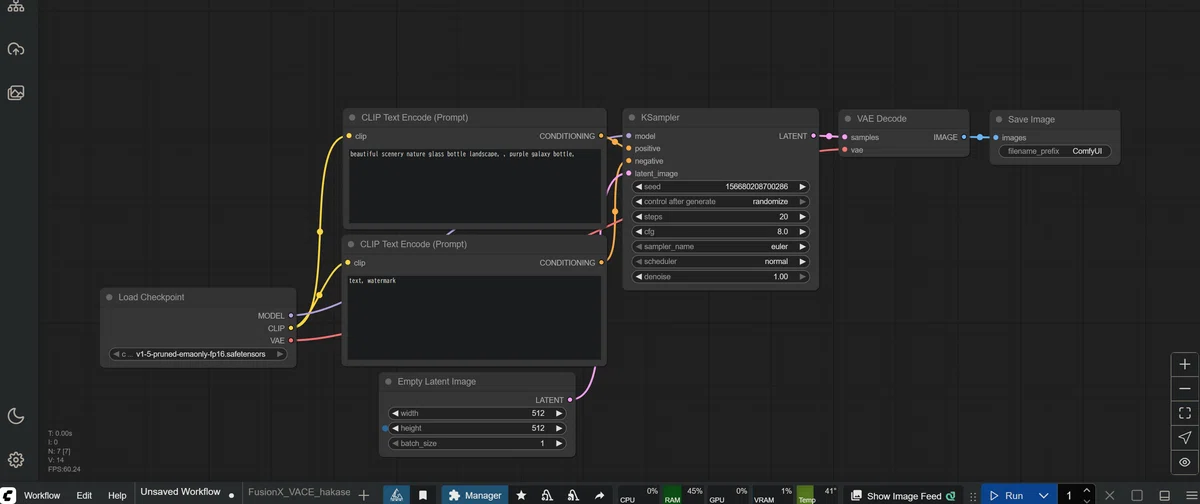Toggle link visibility with the eye icon
The image size is (1200, 504).
pyautogui.click(x=1185, y=462)
